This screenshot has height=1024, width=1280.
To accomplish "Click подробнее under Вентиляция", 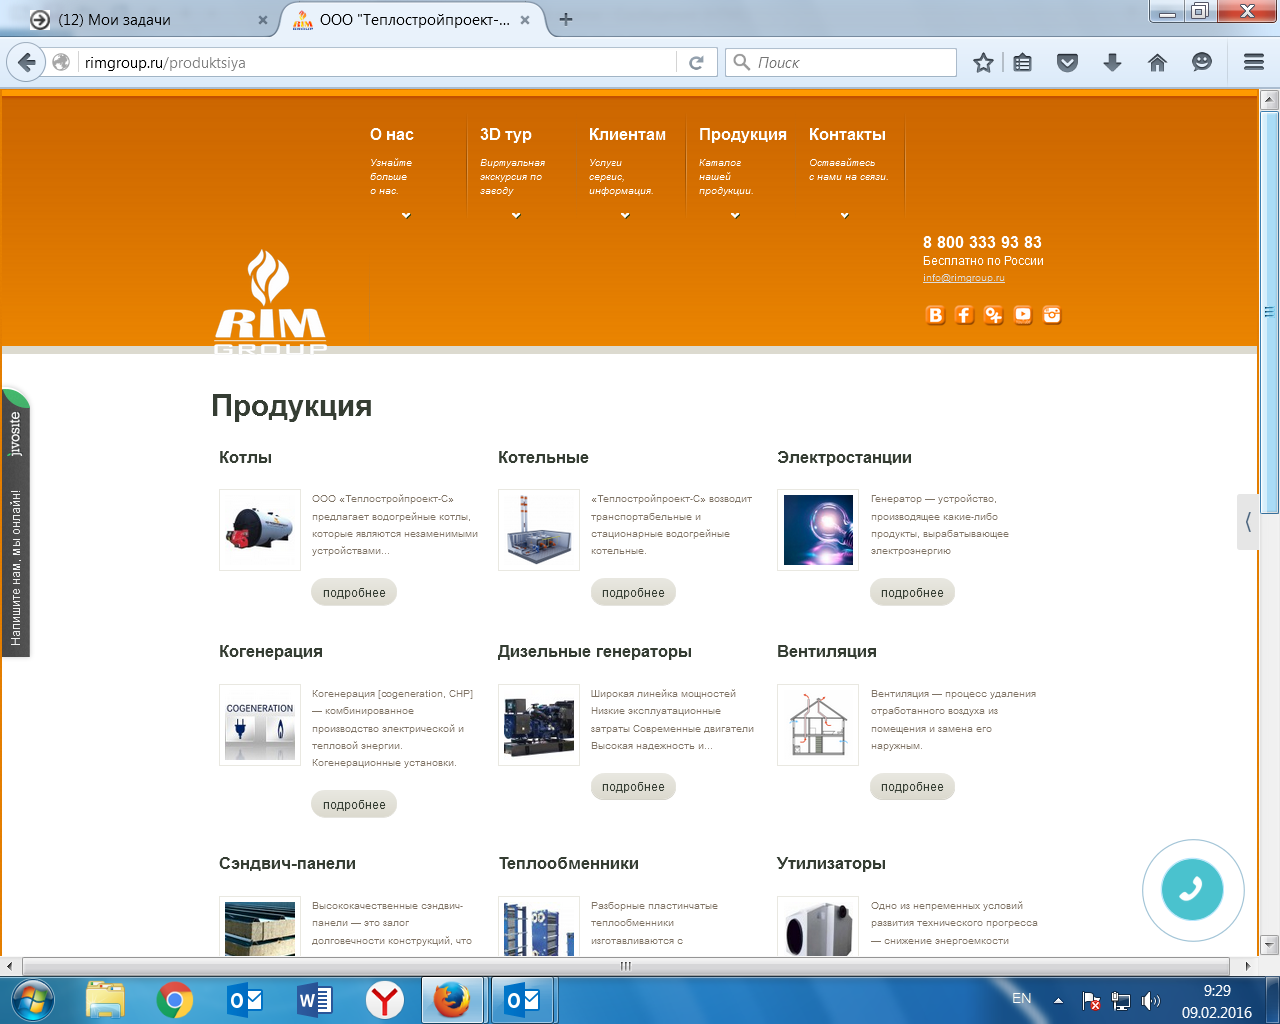I will 912,787.
